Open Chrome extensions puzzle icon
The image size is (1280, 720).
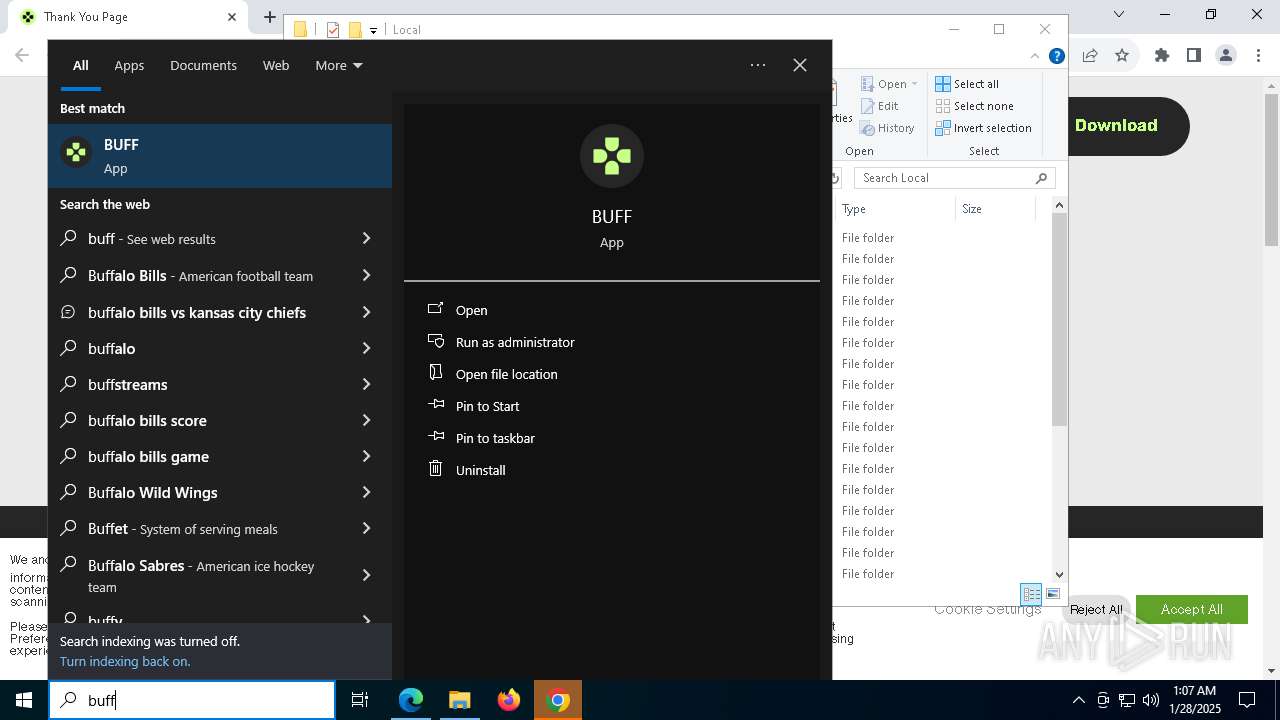1161,56
